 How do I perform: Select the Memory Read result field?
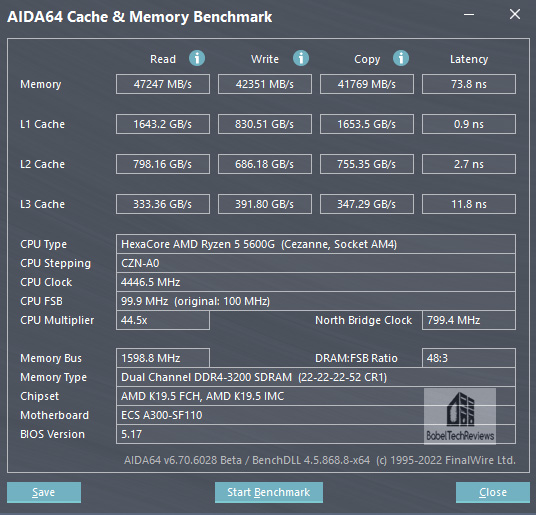163,84
